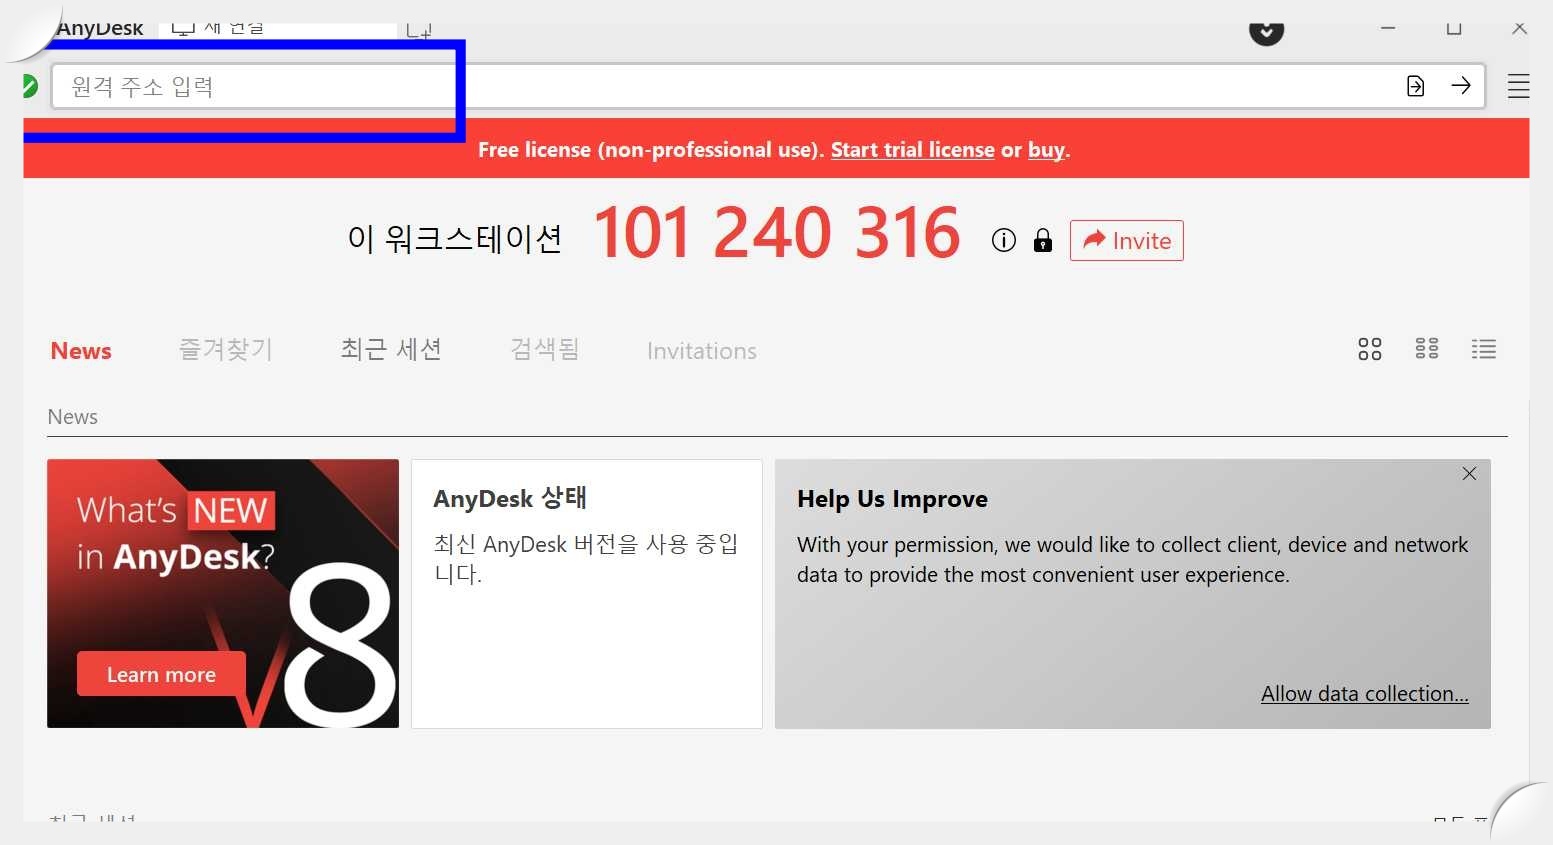This screenshot has height=845, width=1553.
Task: Open a new session tab with the plus icon
Action: (419, 27)
